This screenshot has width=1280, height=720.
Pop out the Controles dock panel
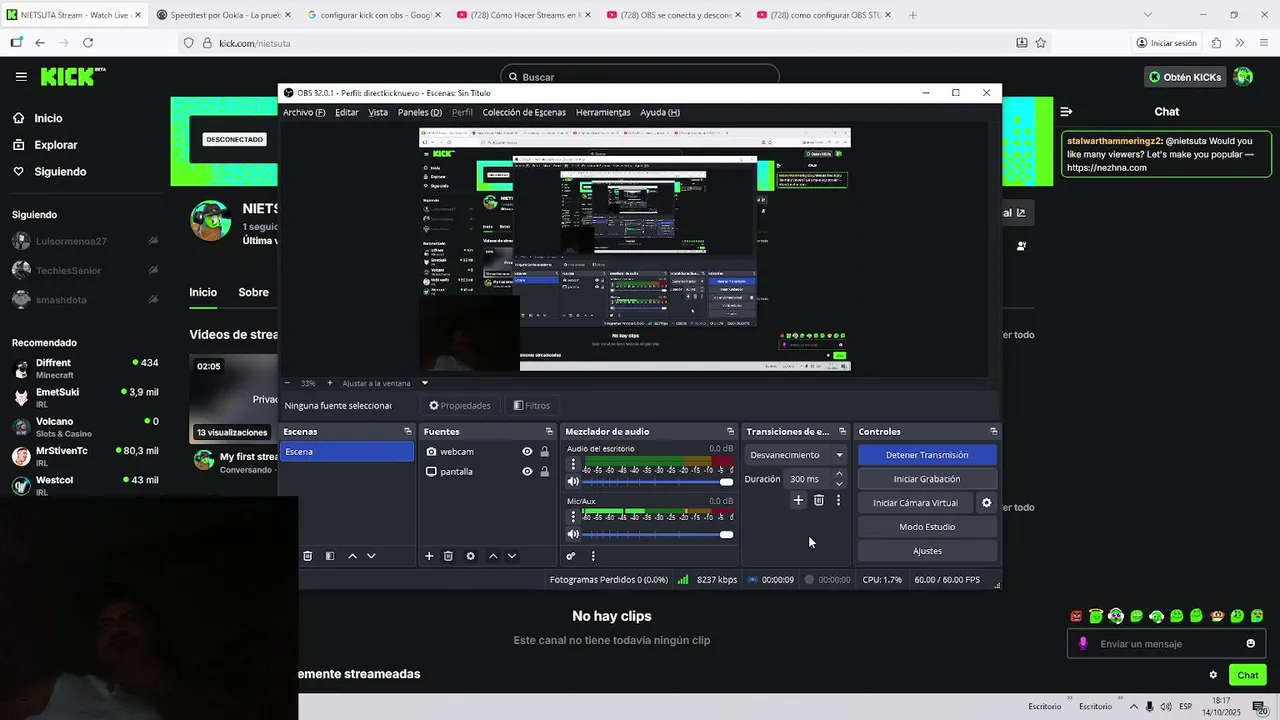[x=993, y=431]
